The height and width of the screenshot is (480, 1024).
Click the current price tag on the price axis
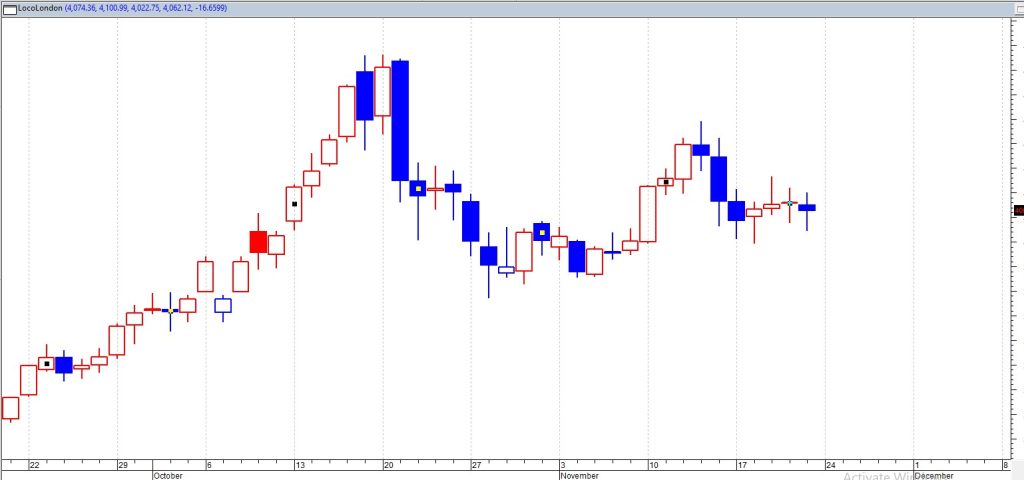(1018, 210)
